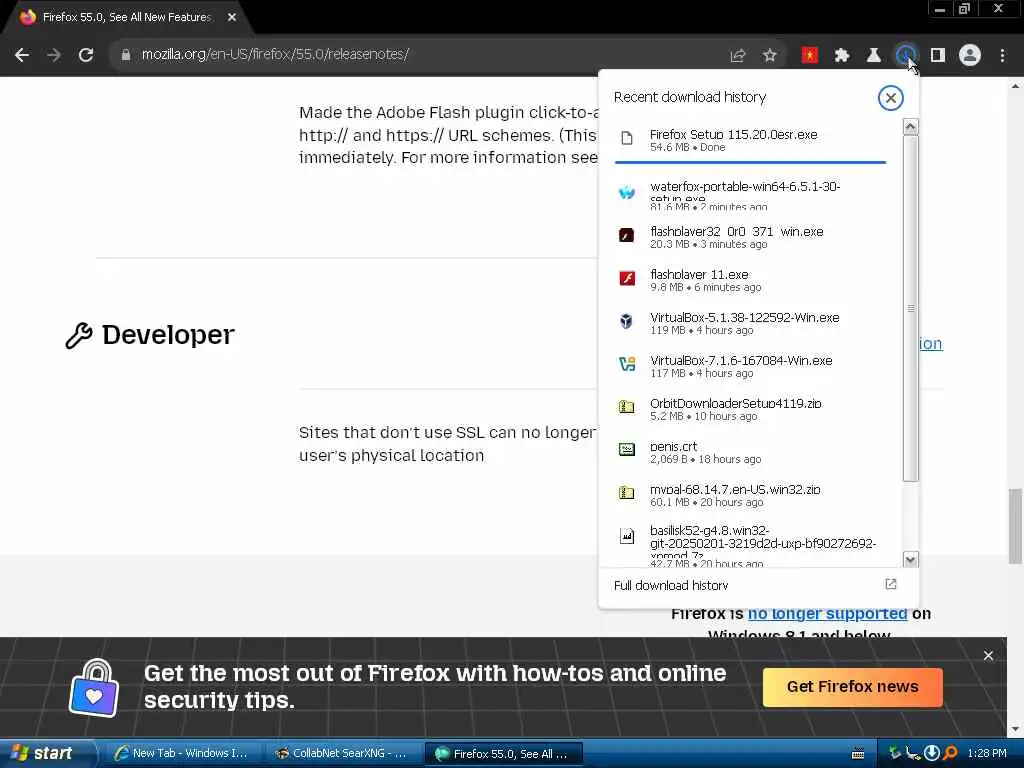Open the flask Chrome Labs icon

[x=874, y=56]
